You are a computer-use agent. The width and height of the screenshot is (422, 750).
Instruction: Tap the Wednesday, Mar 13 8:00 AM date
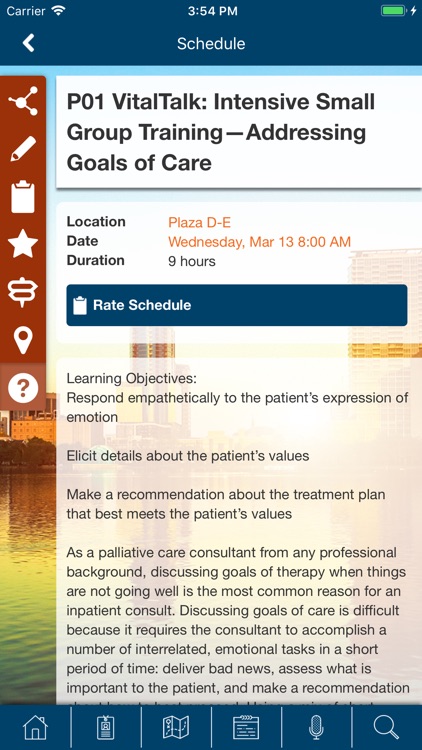point(259,242)
